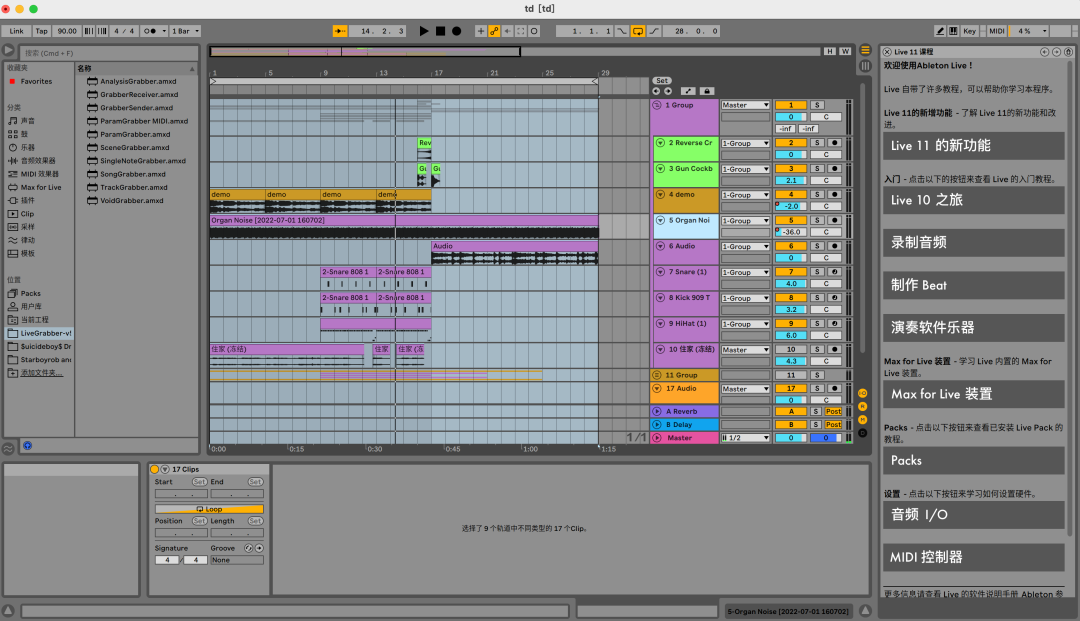Click the Arrangement Record button

[456, 31]
